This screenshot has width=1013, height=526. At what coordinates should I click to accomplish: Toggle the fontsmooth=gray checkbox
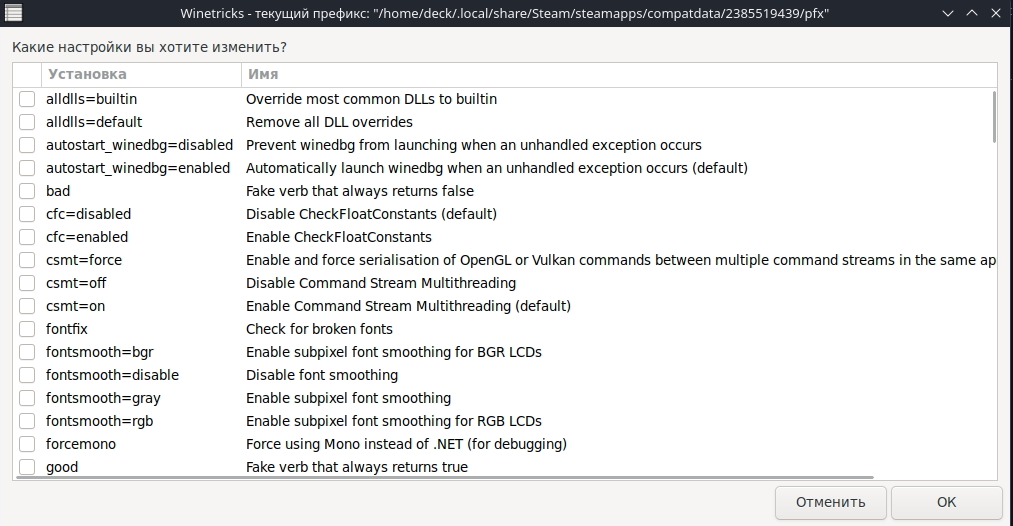tap(27, 398)
